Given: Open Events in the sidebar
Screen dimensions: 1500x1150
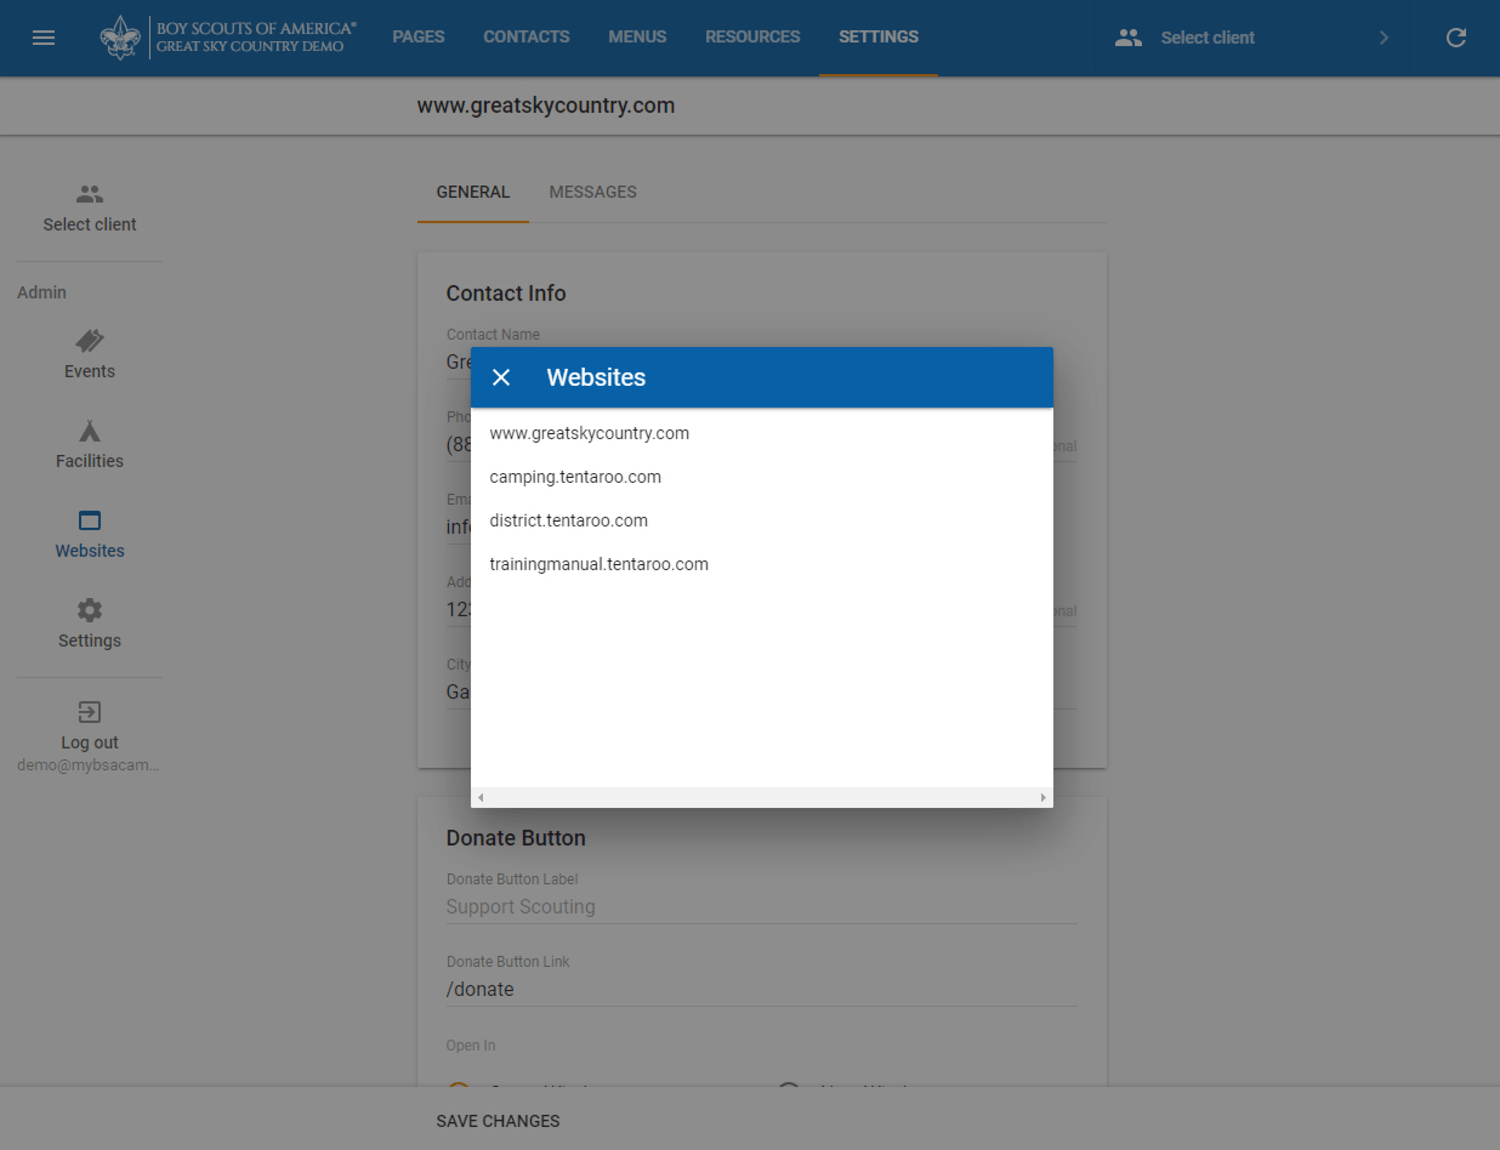Looking at the screenshot, I should pos(89,355).
